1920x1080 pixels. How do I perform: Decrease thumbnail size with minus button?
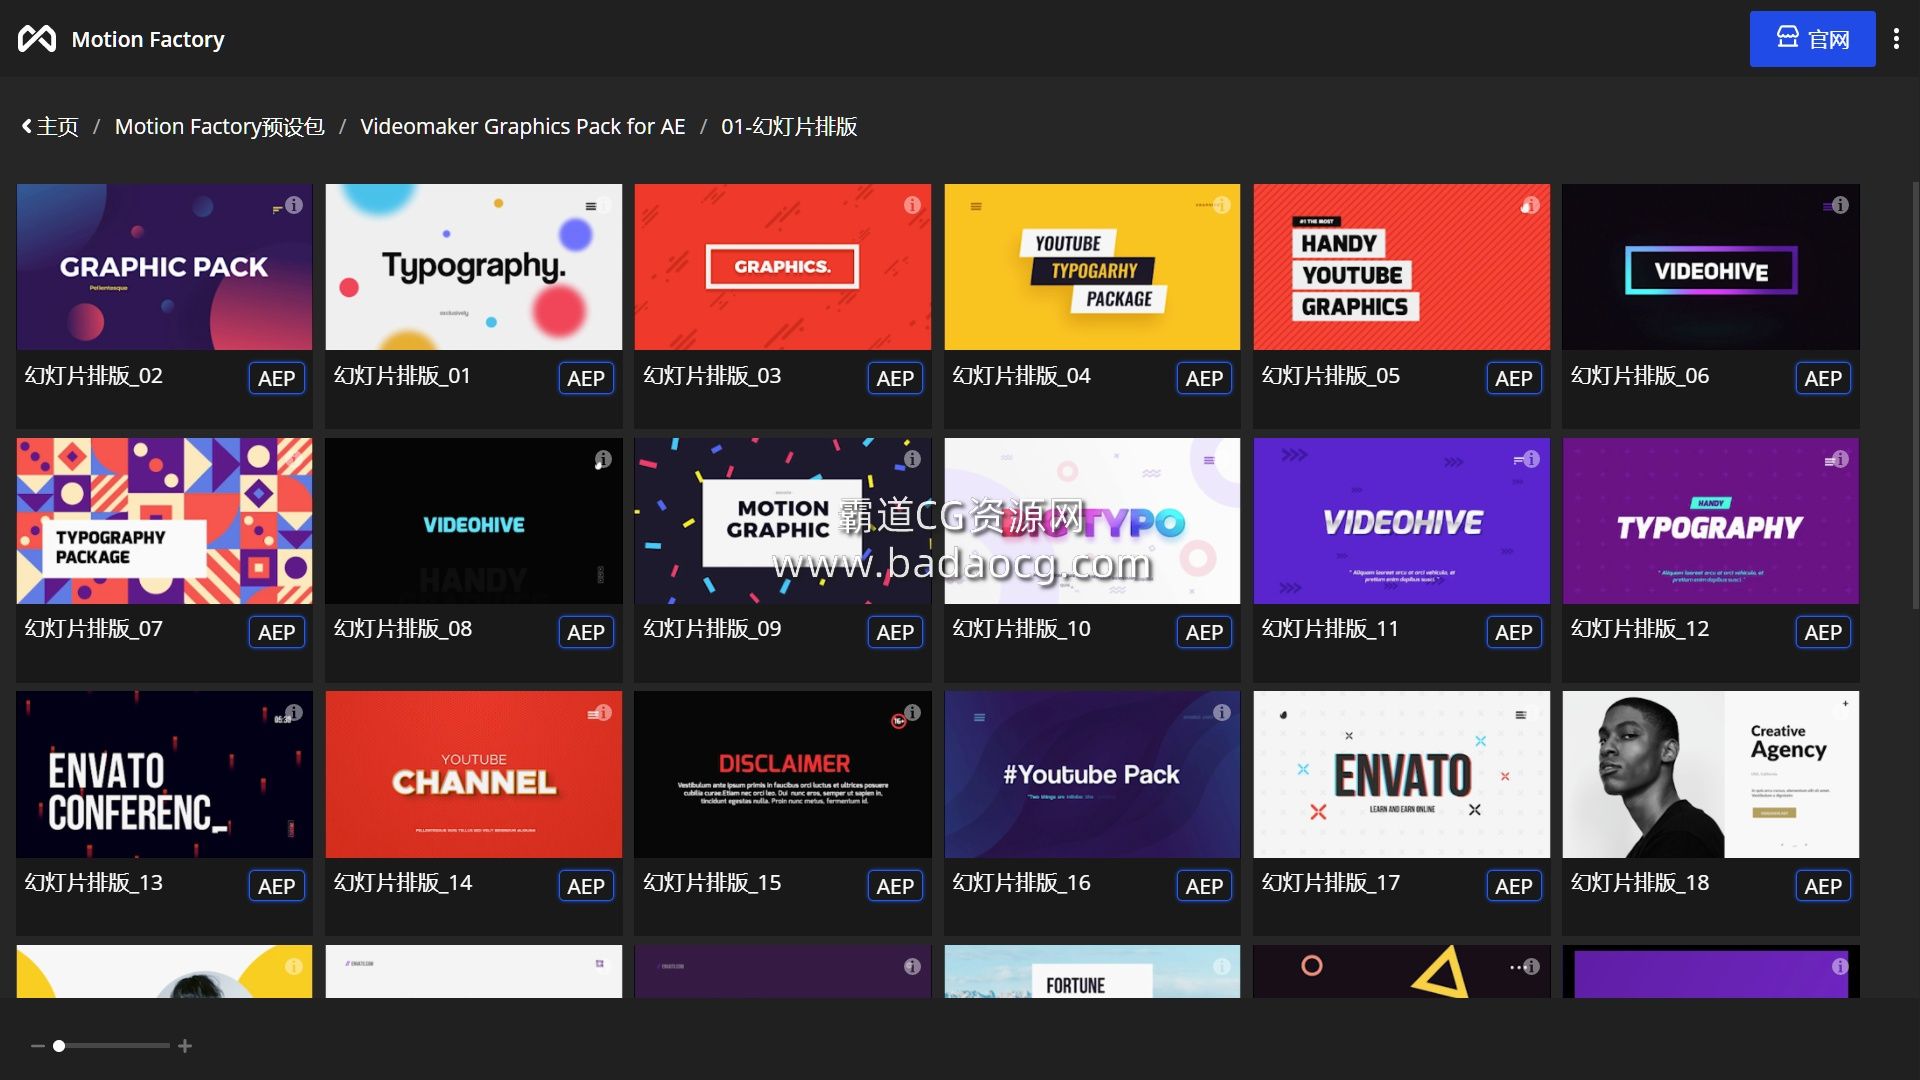(x=38, y=1046)
